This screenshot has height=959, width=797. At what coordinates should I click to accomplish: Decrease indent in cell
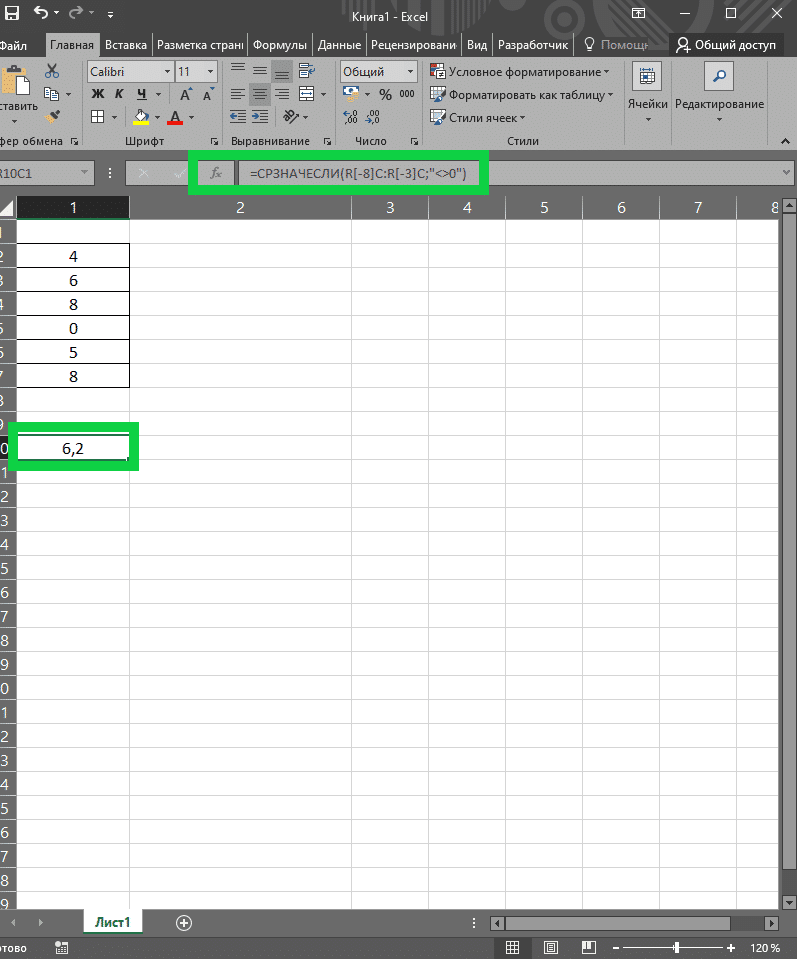point(238,117)
